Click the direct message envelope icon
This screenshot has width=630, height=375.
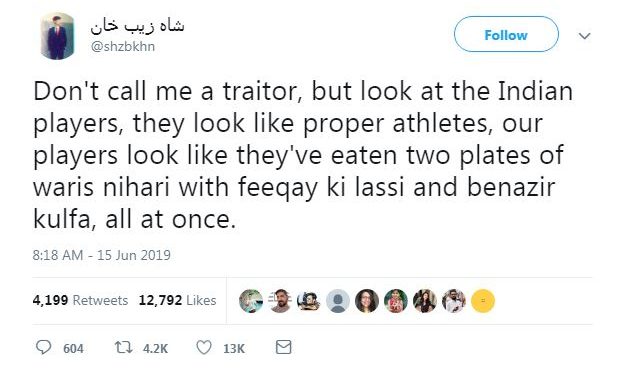284,347
